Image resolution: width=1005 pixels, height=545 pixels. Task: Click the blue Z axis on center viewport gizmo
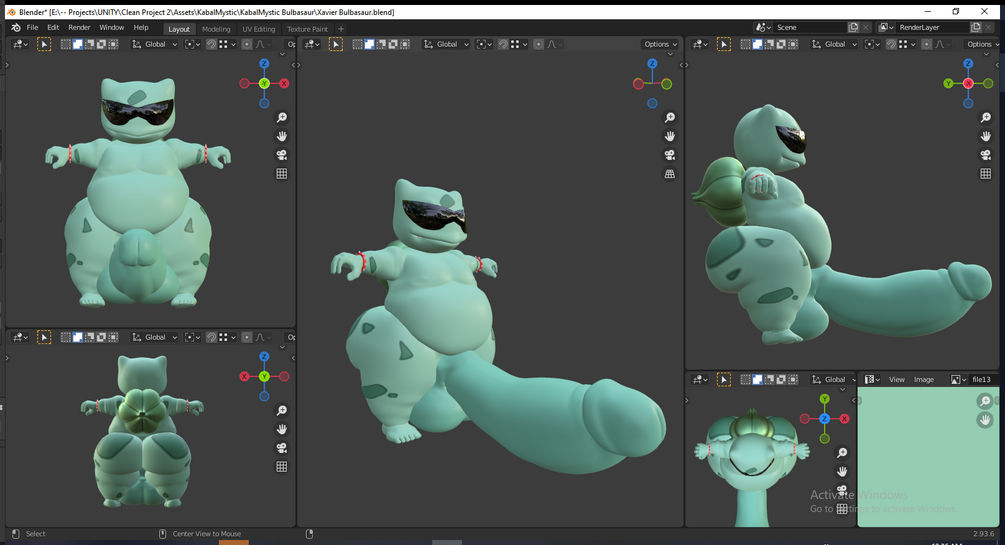click(x=652, y=63)
